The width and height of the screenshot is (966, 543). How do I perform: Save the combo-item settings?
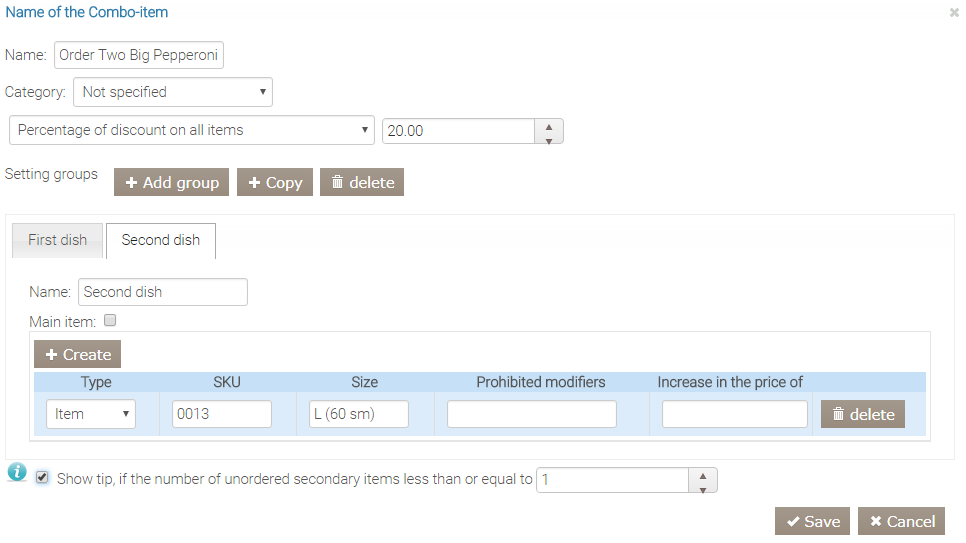[812, 521]
